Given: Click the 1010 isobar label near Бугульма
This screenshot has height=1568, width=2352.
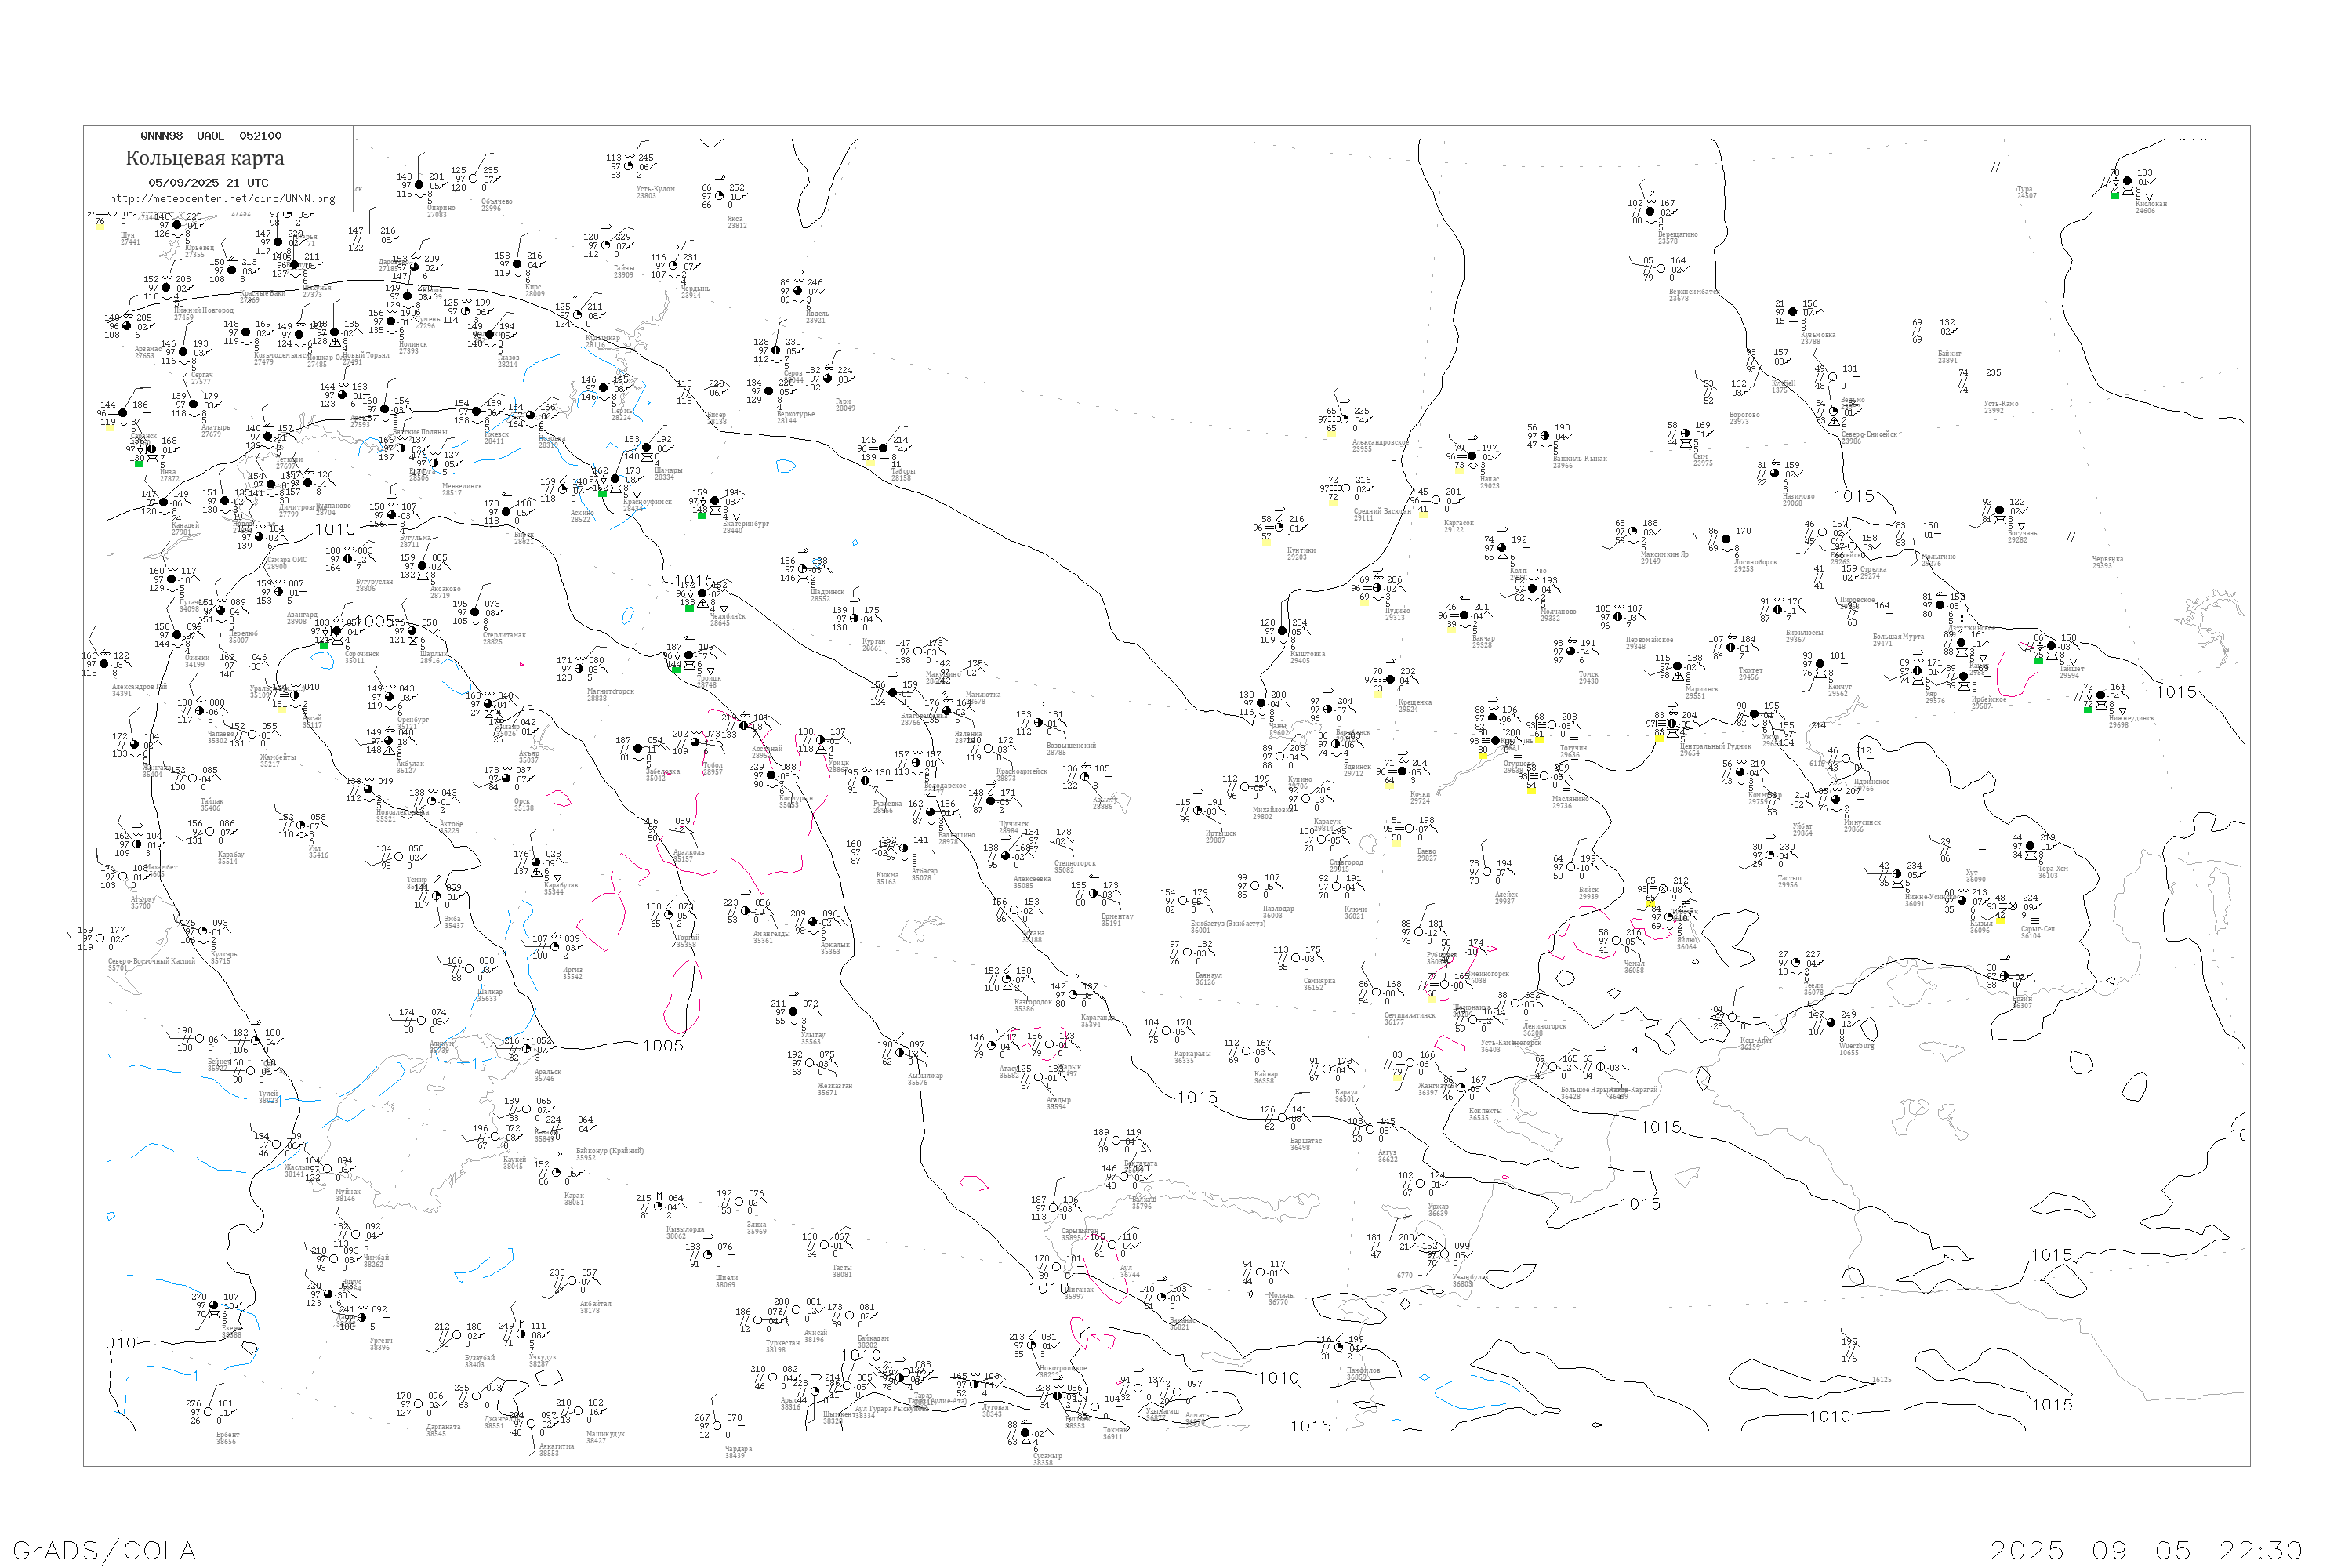Looking at the screenshot, I should click(x=335, y=529).
